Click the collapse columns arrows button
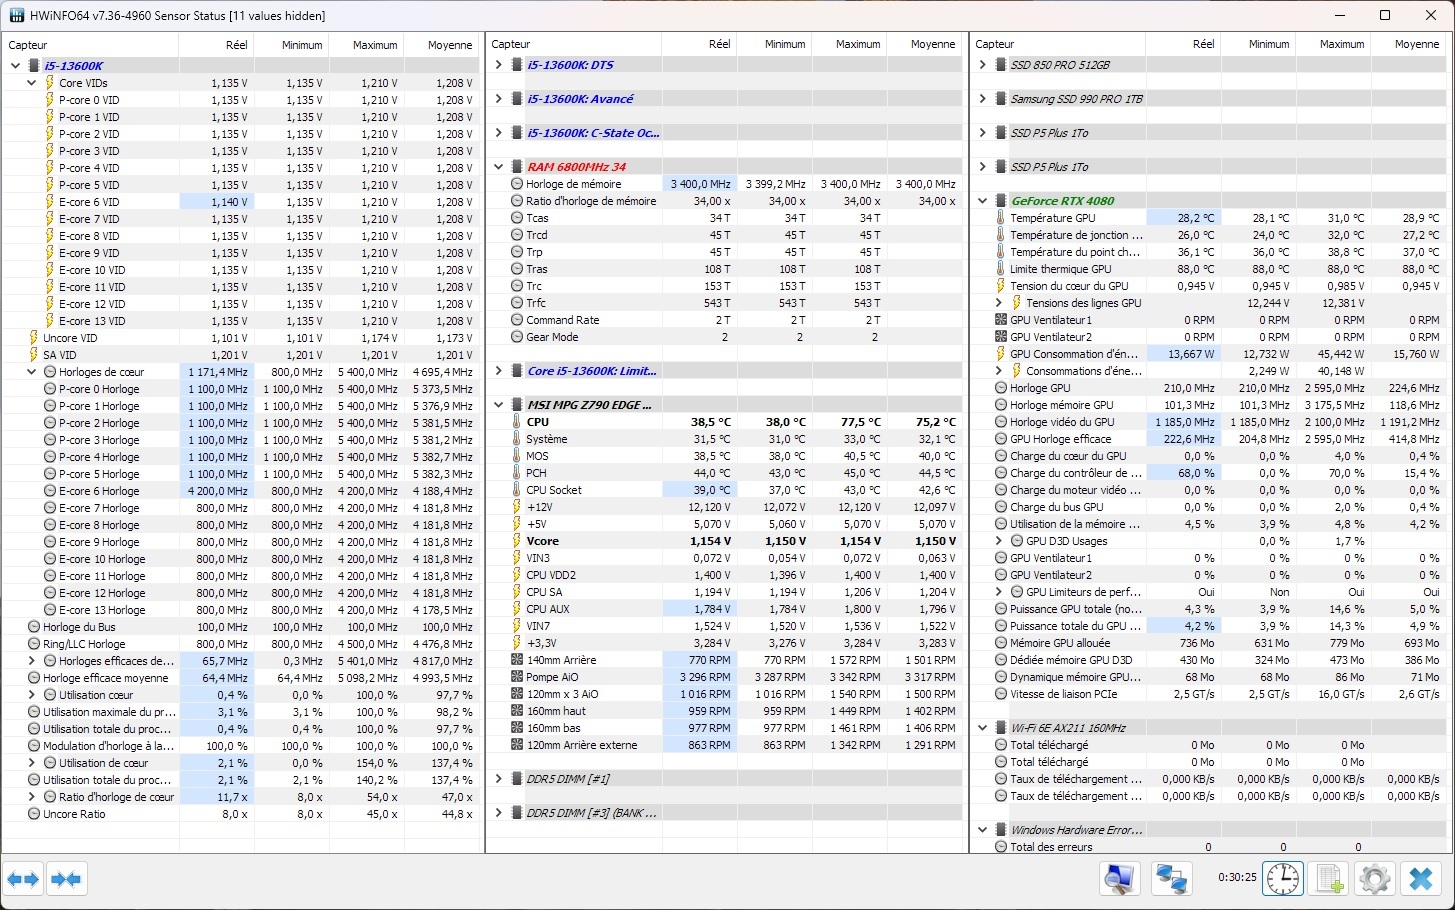Image resolution: width=1455 pixels, height=910 pixels. click(x=66, y=879)
